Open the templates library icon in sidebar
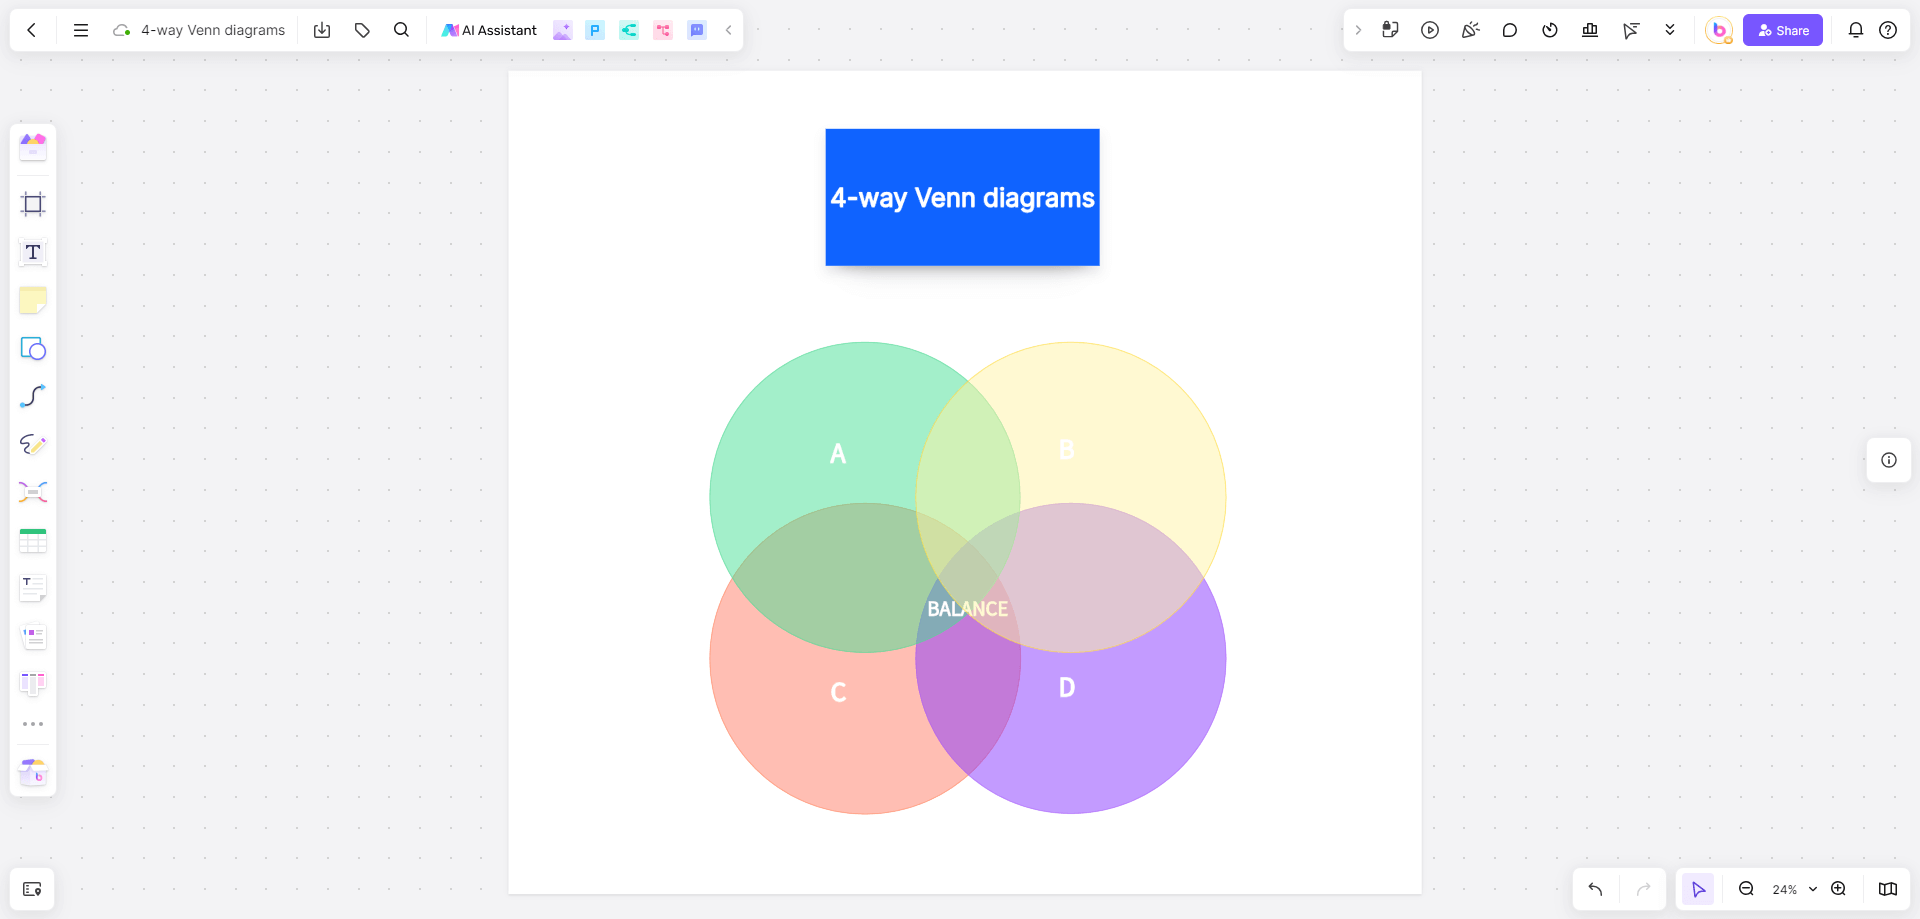Viewport: 1920px width, 919px height. point(33,147)
